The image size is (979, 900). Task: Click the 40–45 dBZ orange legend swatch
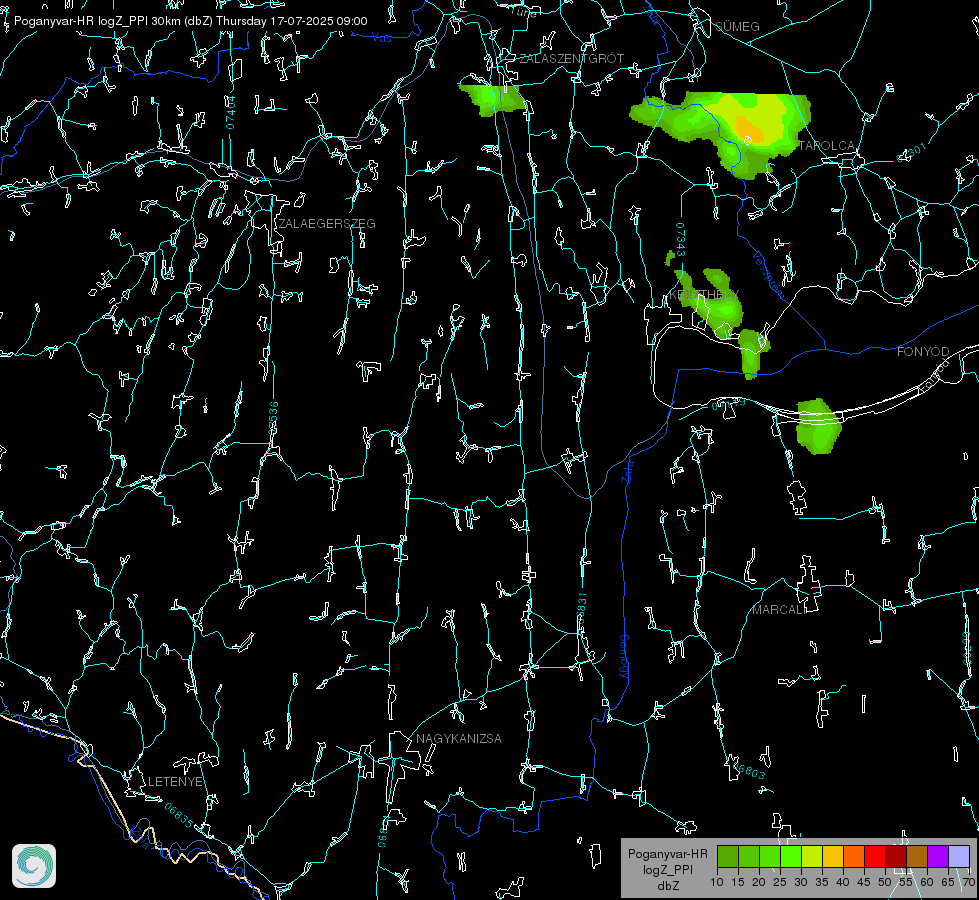pyautogui.click(x=854, y=856)
